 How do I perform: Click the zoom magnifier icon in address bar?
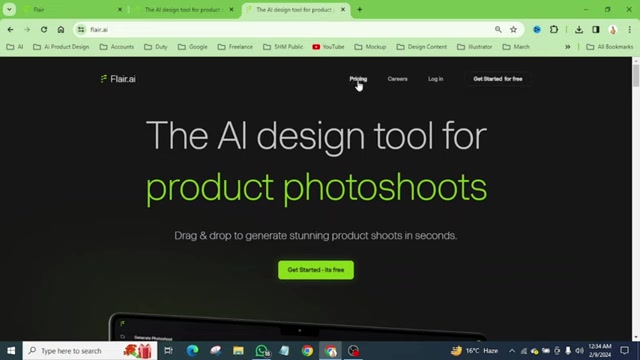498,29
